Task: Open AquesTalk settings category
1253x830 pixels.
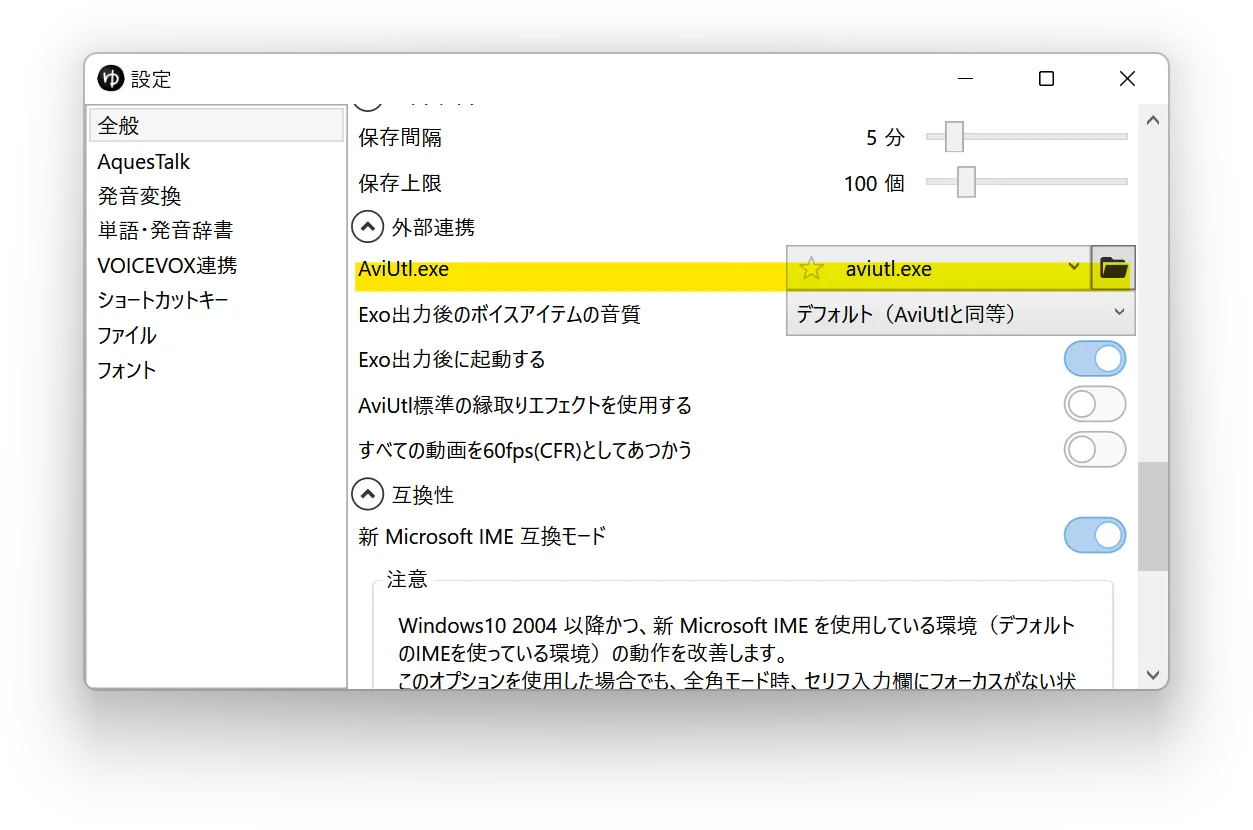Action: pos(144,161)
